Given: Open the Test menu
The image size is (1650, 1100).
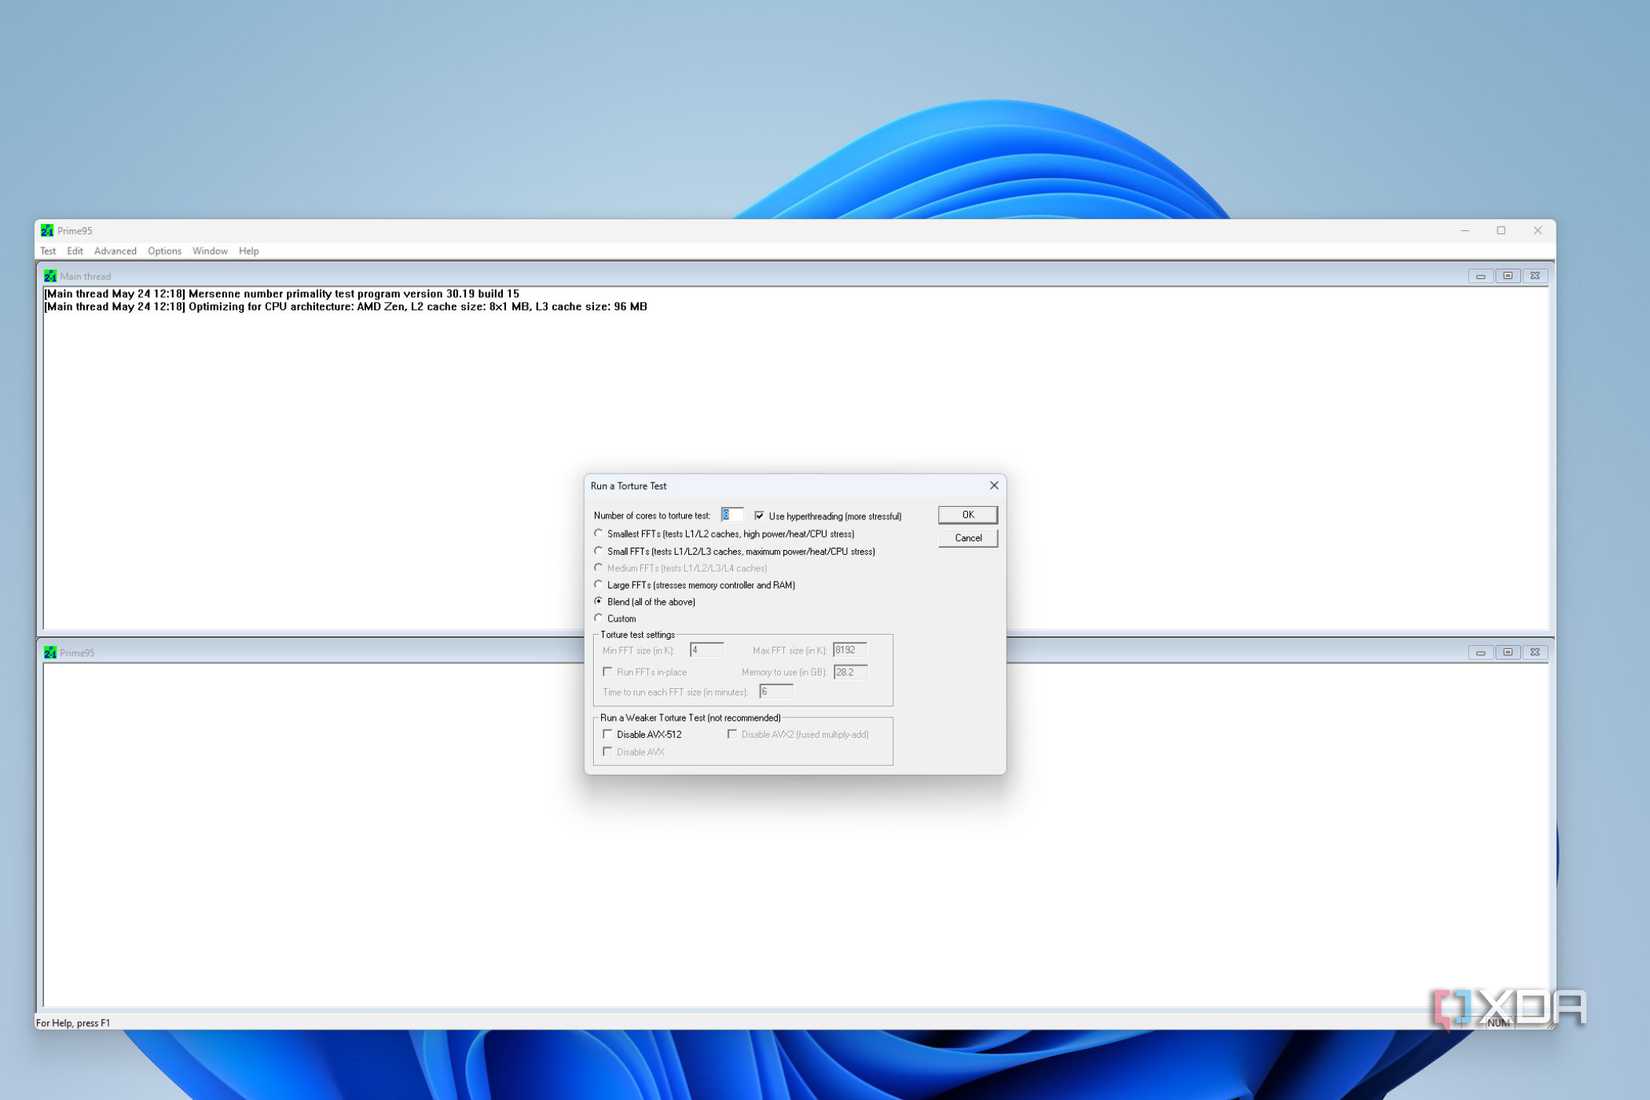Looking at the screenshot, I should [48, 251].
